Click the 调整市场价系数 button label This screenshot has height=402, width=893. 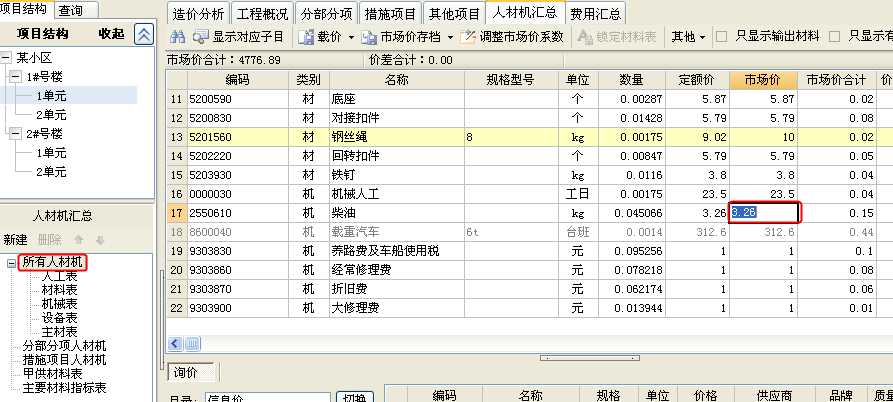[x=521, y=37]
